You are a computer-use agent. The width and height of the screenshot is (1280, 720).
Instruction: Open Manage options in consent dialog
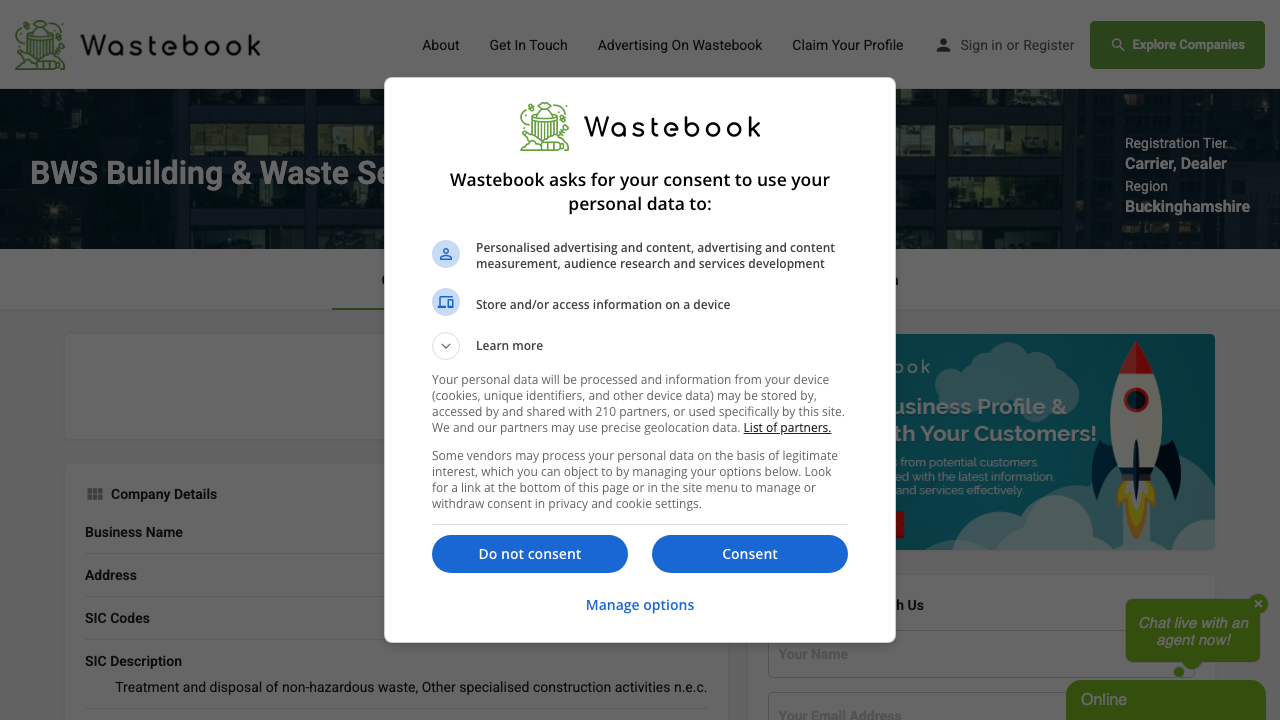(640, 604)
